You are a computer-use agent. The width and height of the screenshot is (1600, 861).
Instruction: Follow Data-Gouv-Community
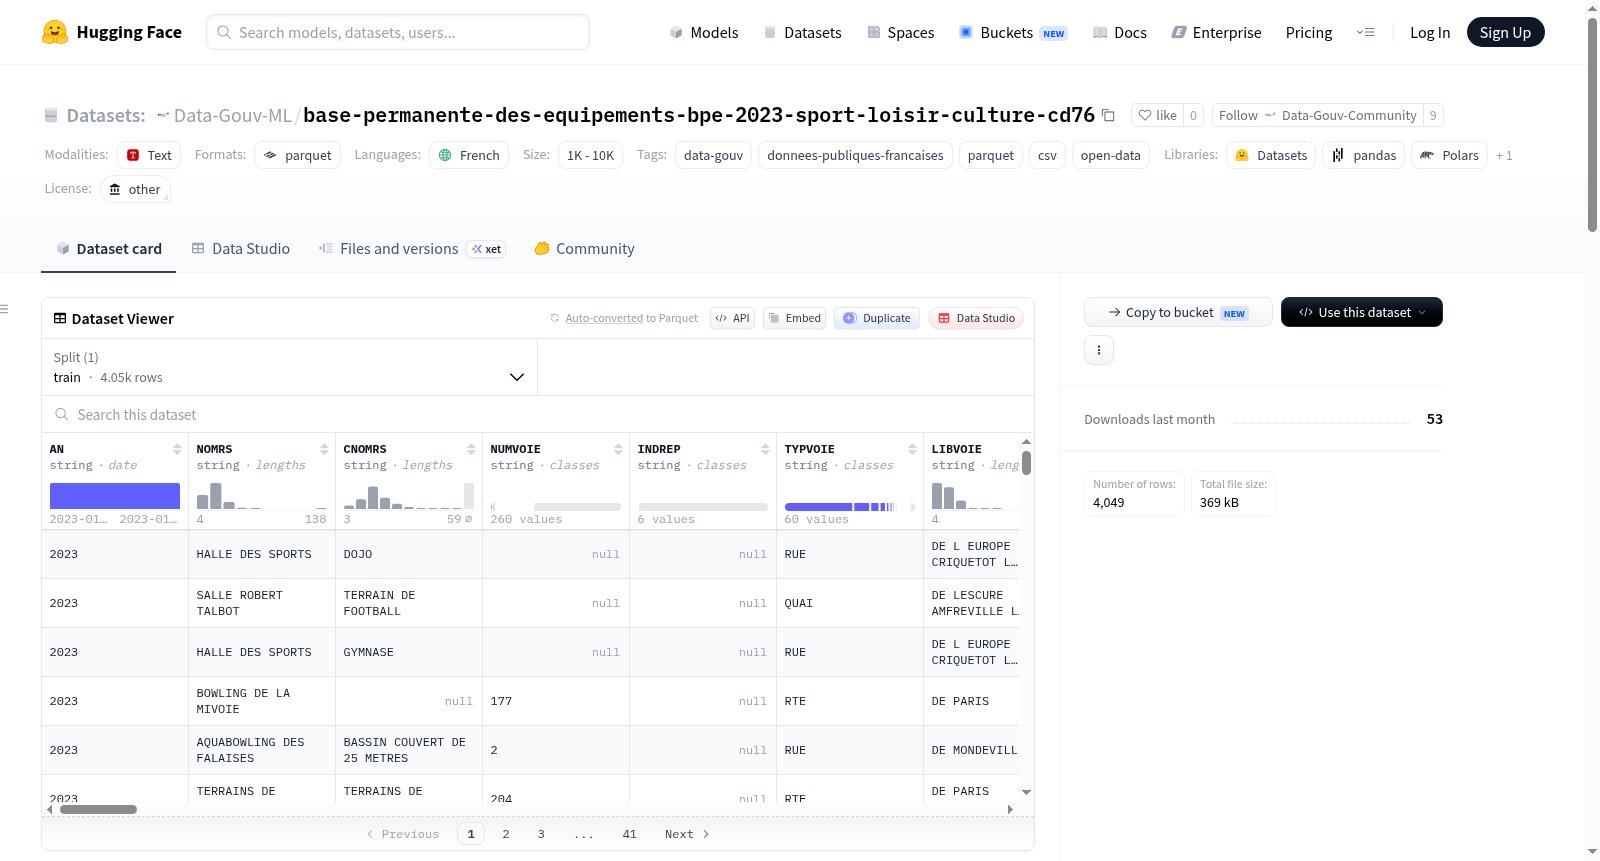[x=1319, y=115]
